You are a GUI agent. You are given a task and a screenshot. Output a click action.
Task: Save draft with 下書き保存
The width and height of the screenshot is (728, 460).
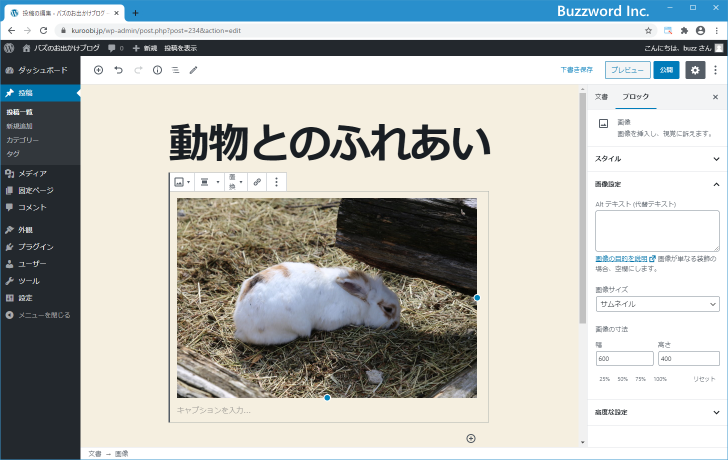[576, 70]
